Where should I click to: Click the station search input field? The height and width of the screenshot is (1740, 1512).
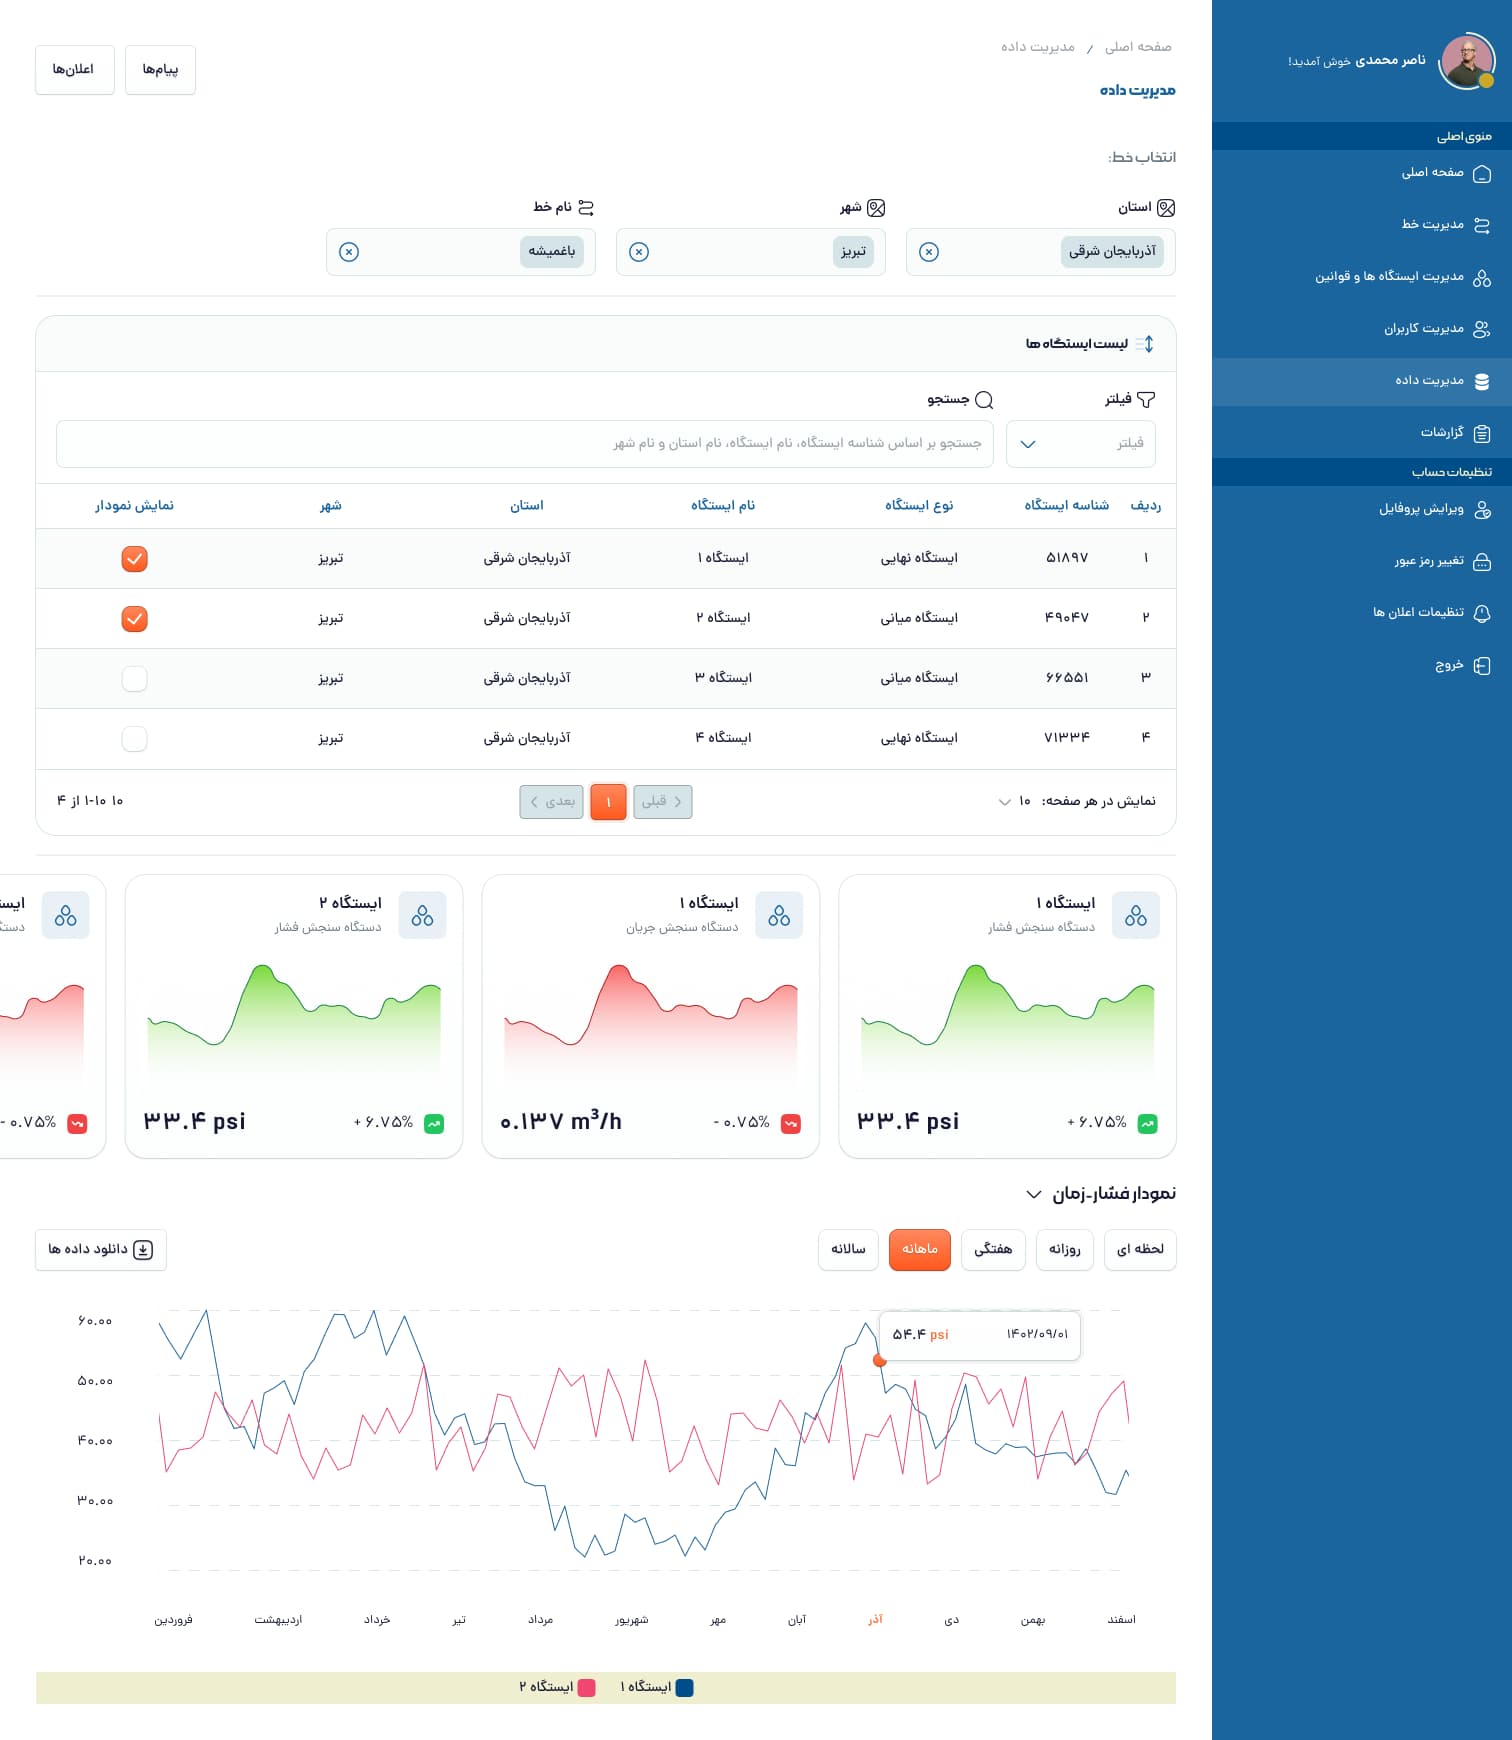point(525,444)
